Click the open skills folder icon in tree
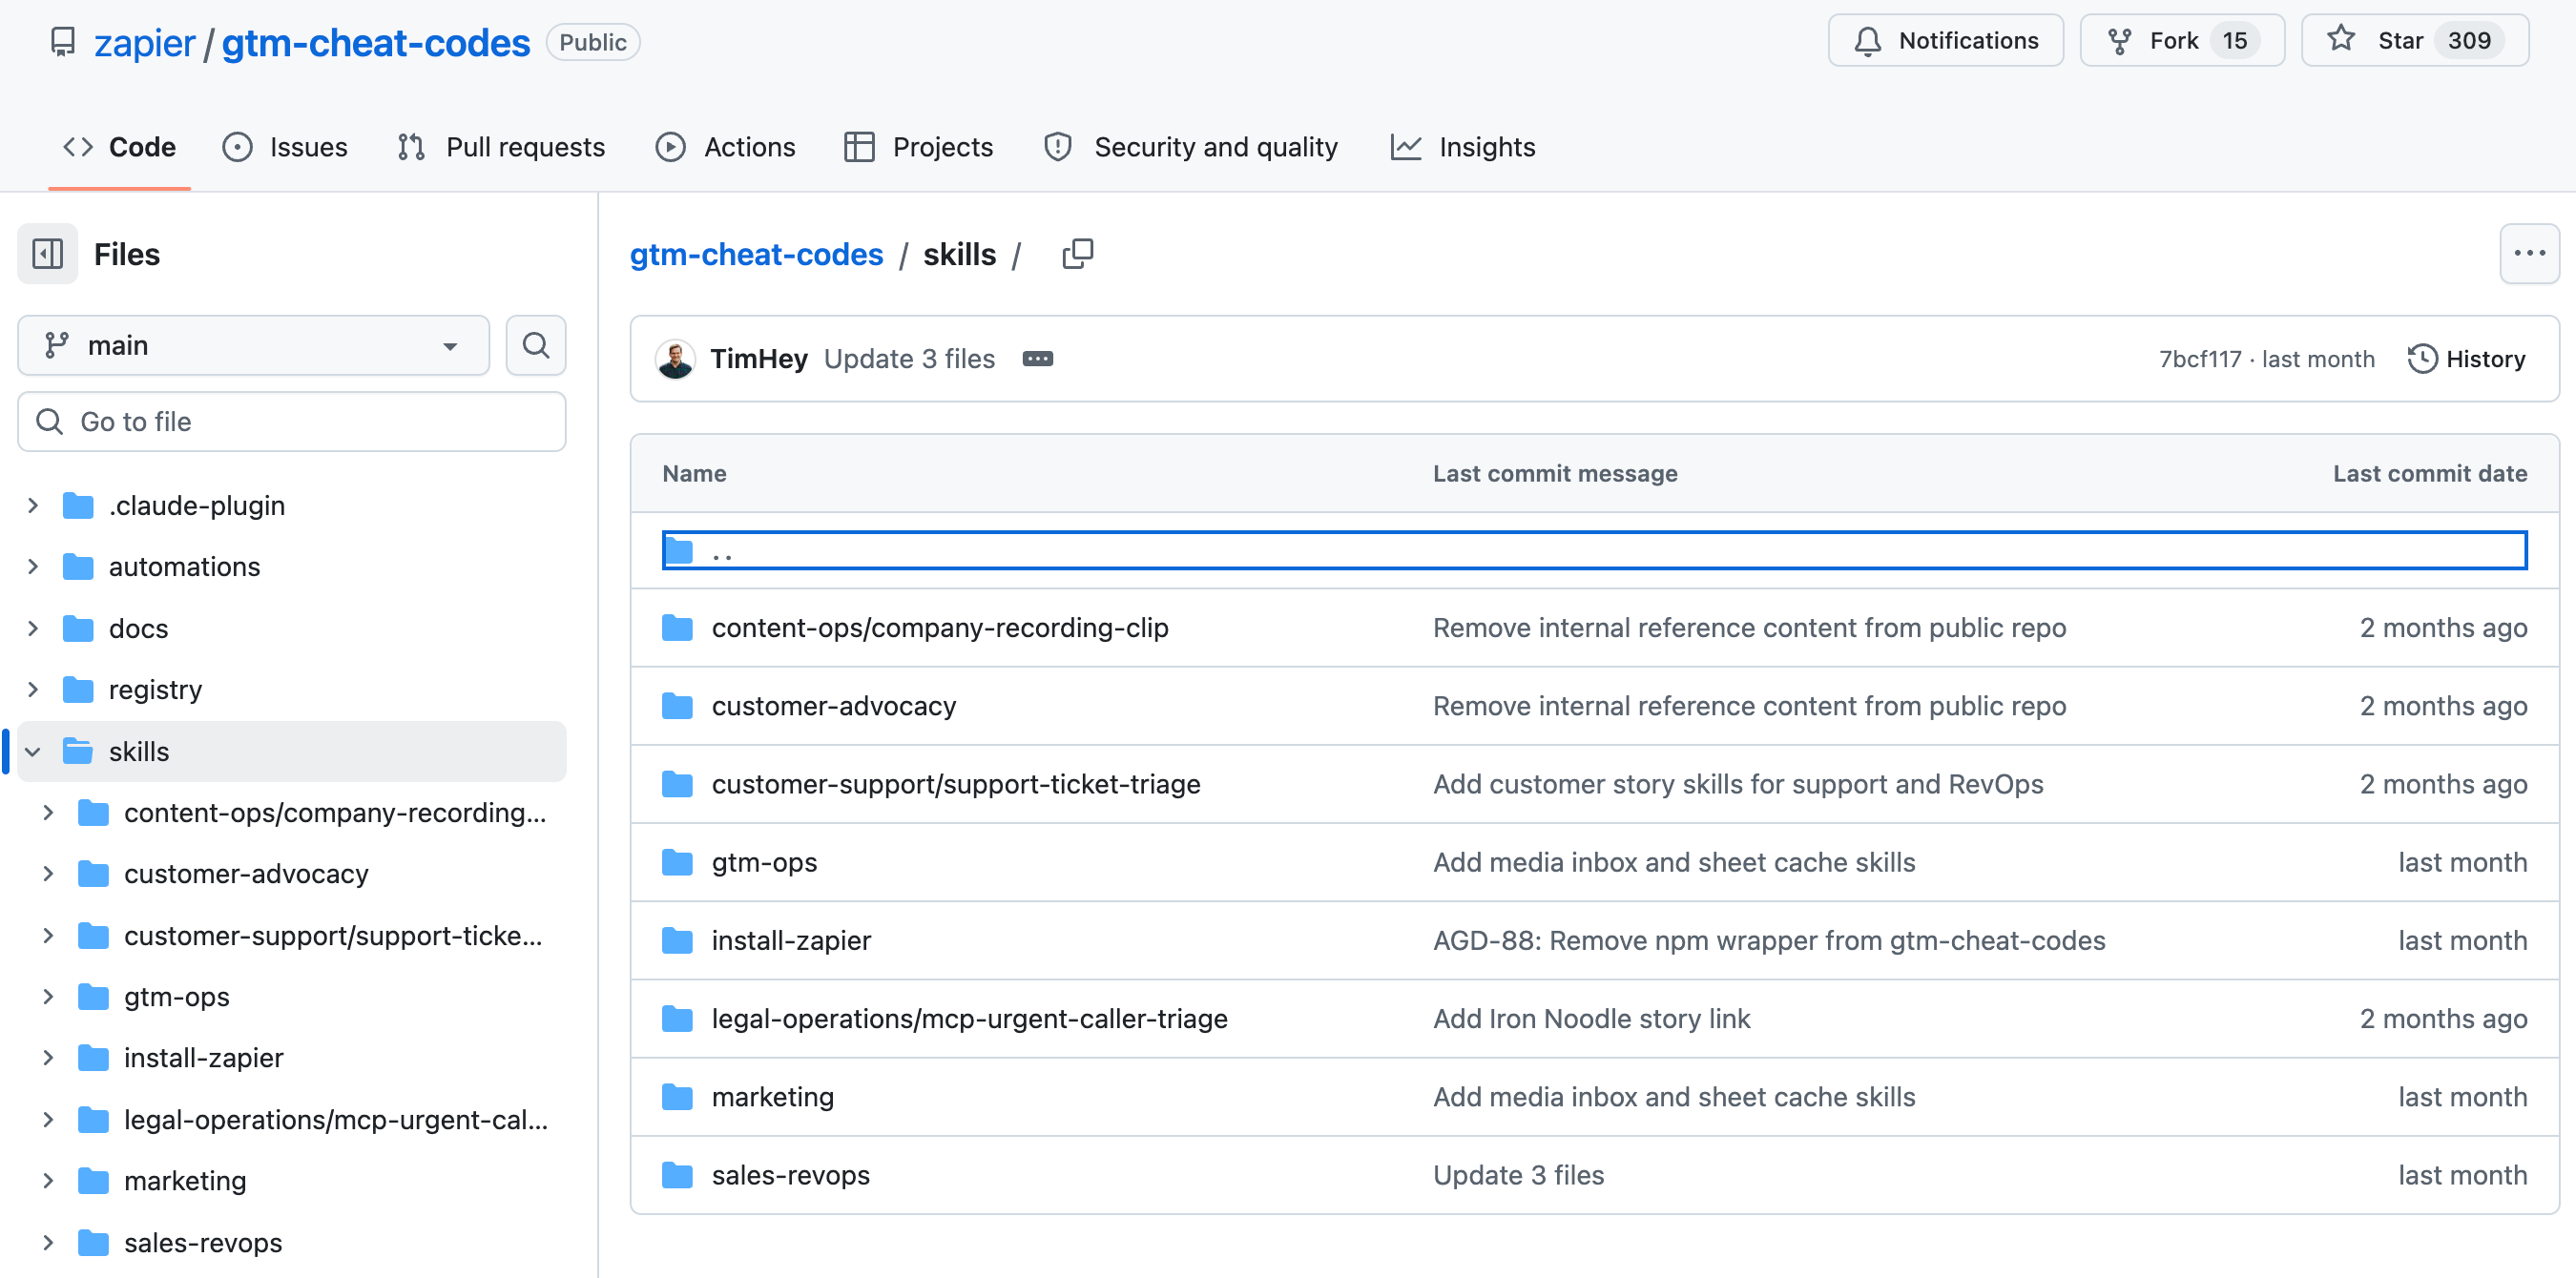2576x1278 pixels. coord(78,751)
